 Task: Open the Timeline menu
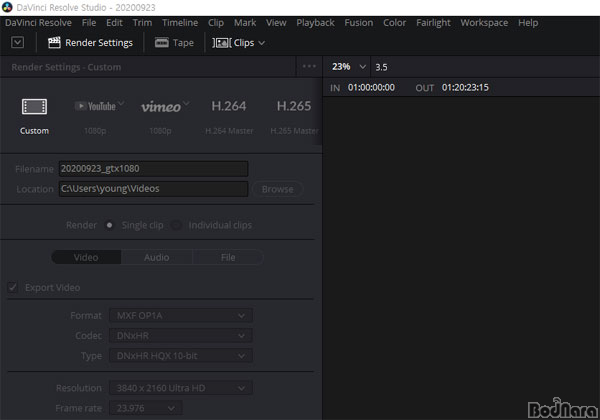[x=180, y=23]
